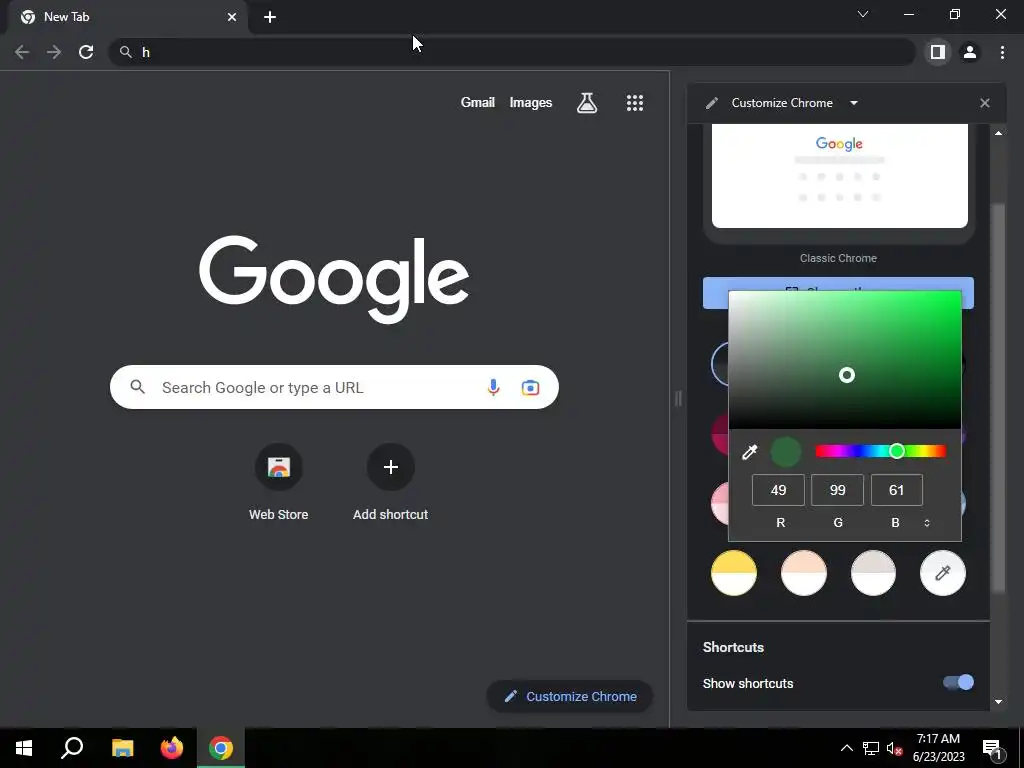The image size is (1024, 768).
Task: Select the peach theme color swatch
Action: coord(804,573)
